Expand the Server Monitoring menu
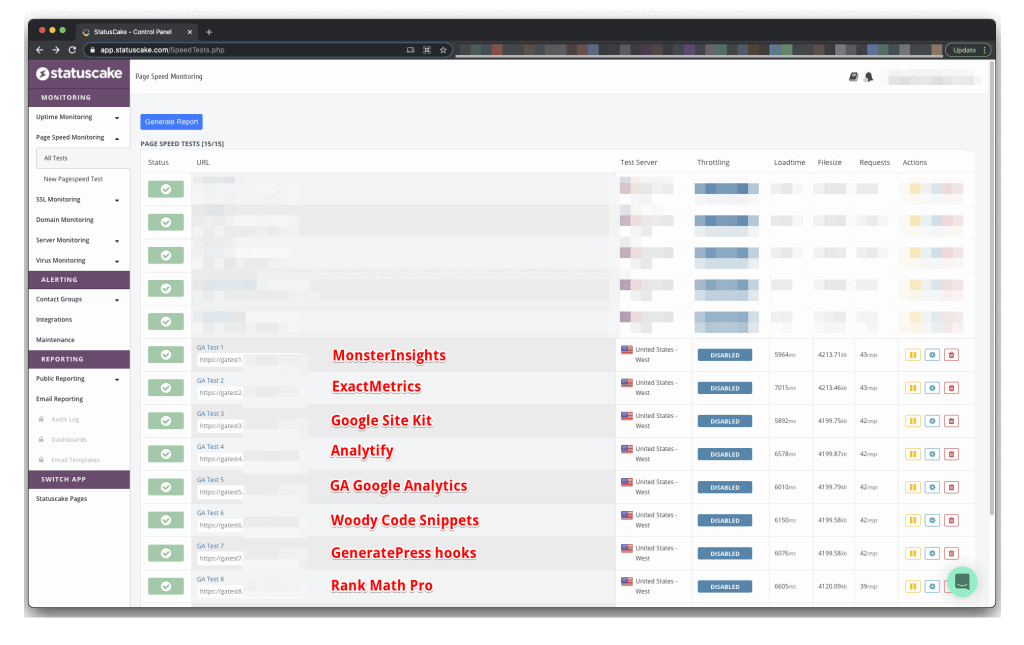The height and width of the screenshot is (645, 1024). 78,240
